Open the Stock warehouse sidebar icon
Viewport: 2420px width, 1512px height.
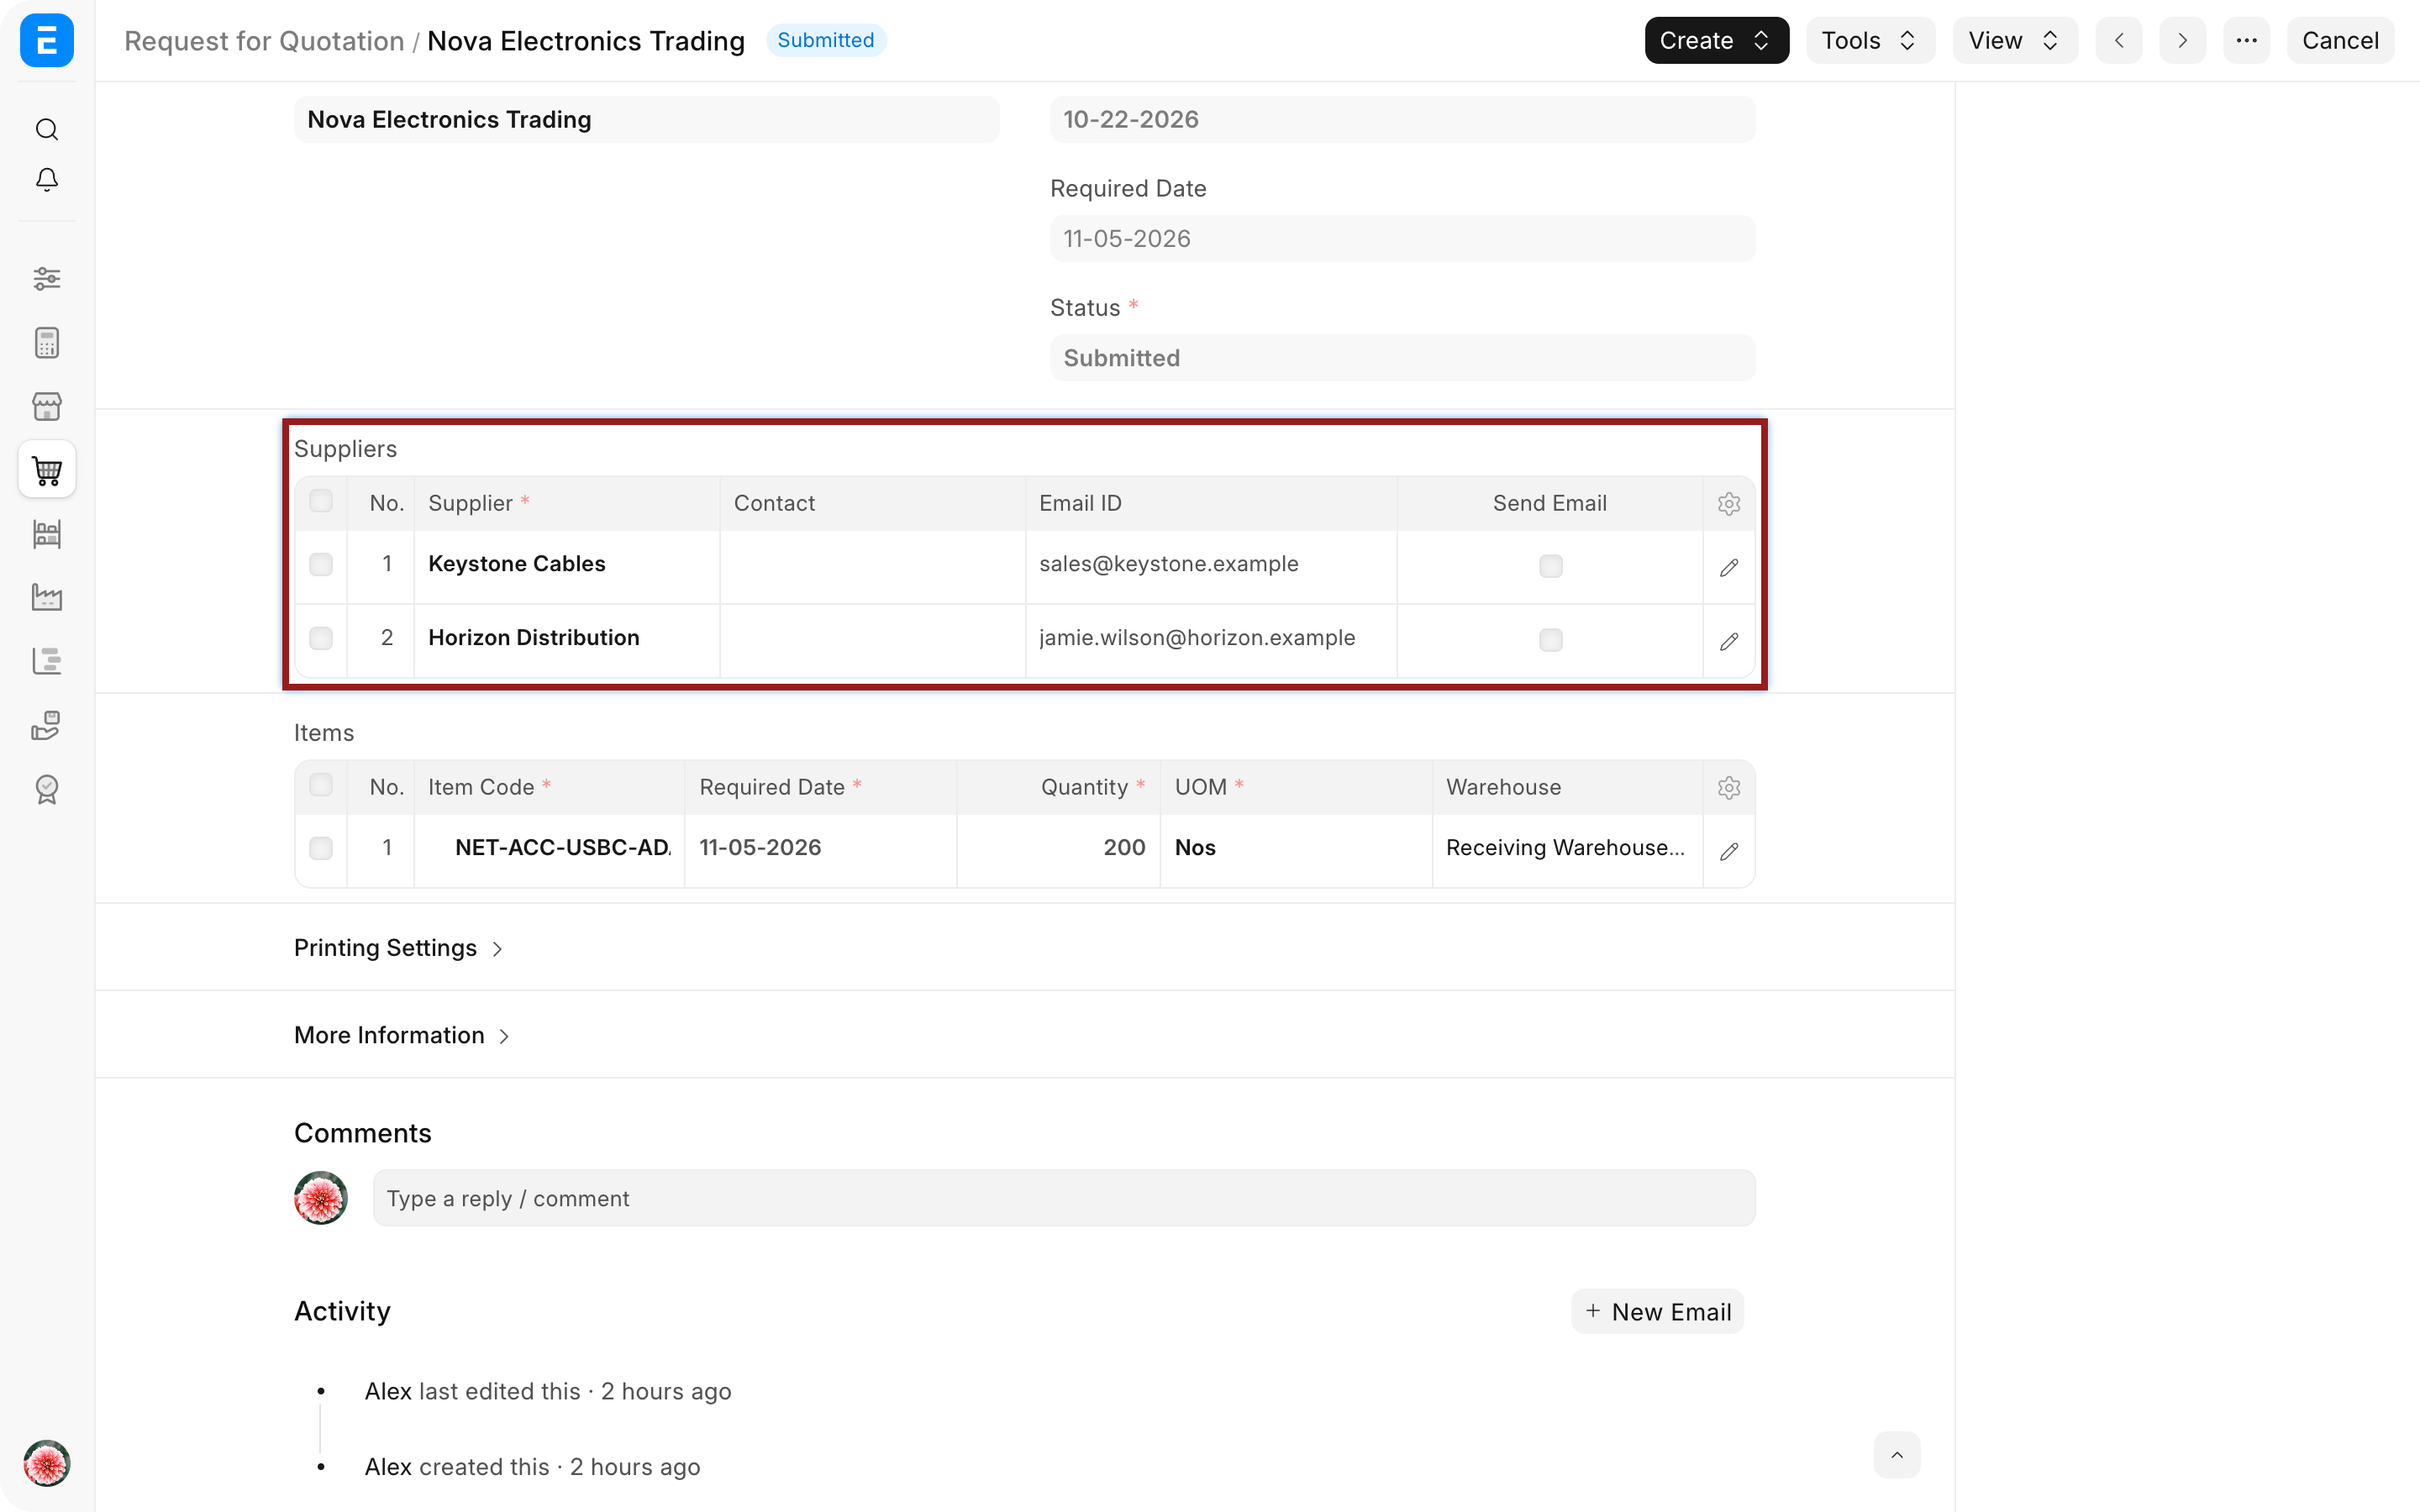click(x=47, y=534)
